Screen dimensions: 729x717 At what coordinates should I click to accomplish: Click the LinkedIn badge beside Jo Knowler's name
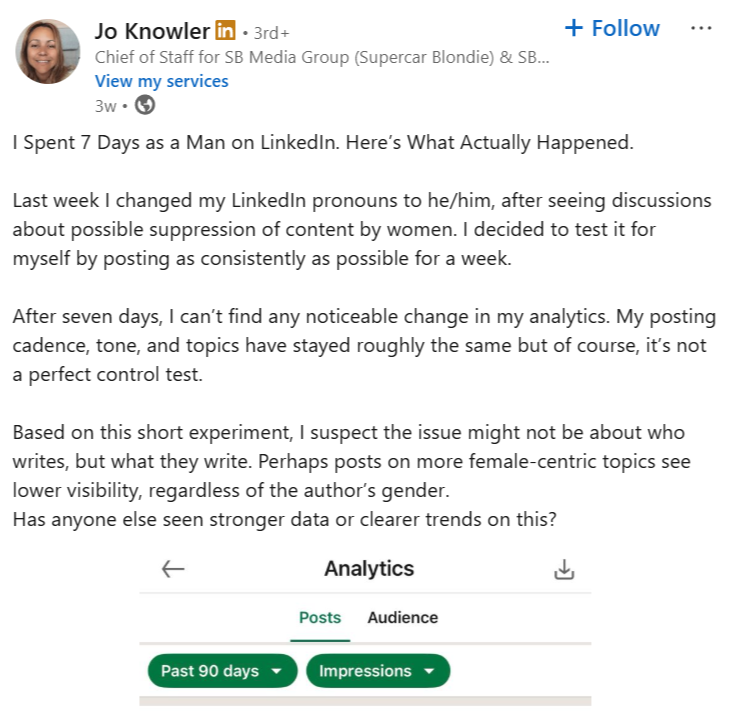226,31
